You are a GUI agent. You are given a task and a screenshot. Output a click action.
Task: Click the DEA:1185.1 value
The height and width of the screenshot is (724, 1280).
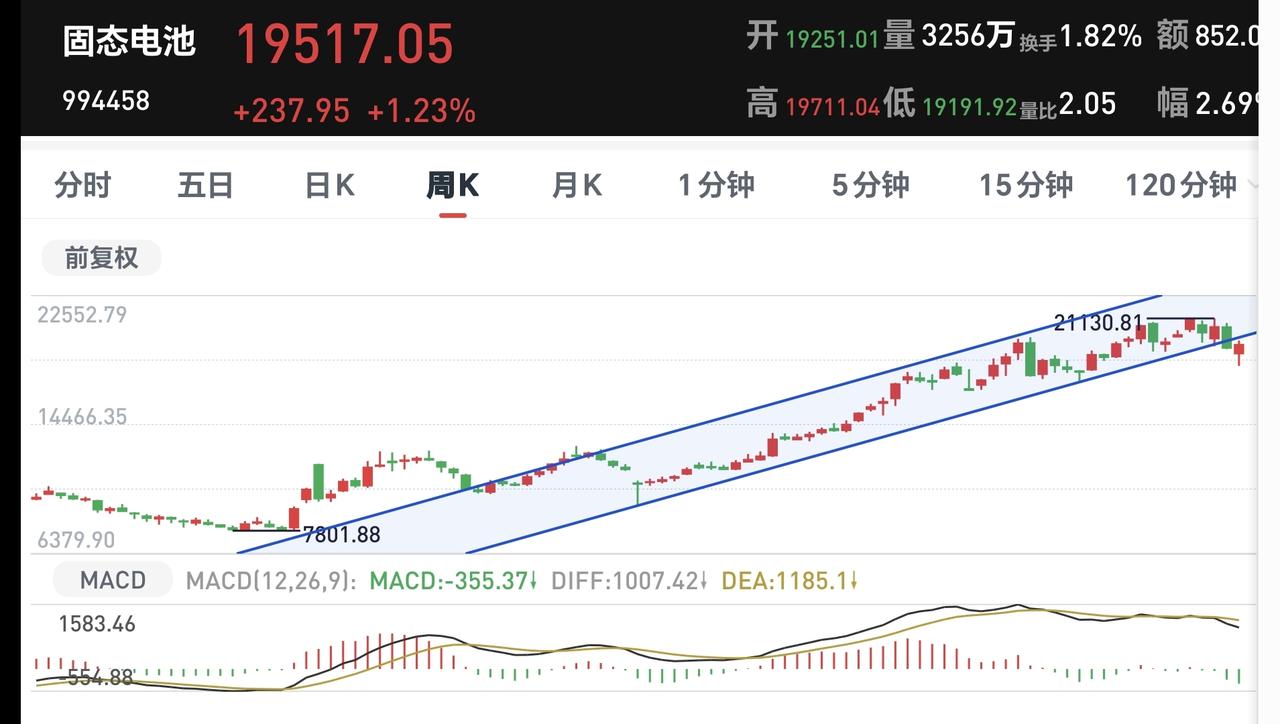tap(790, 580)
